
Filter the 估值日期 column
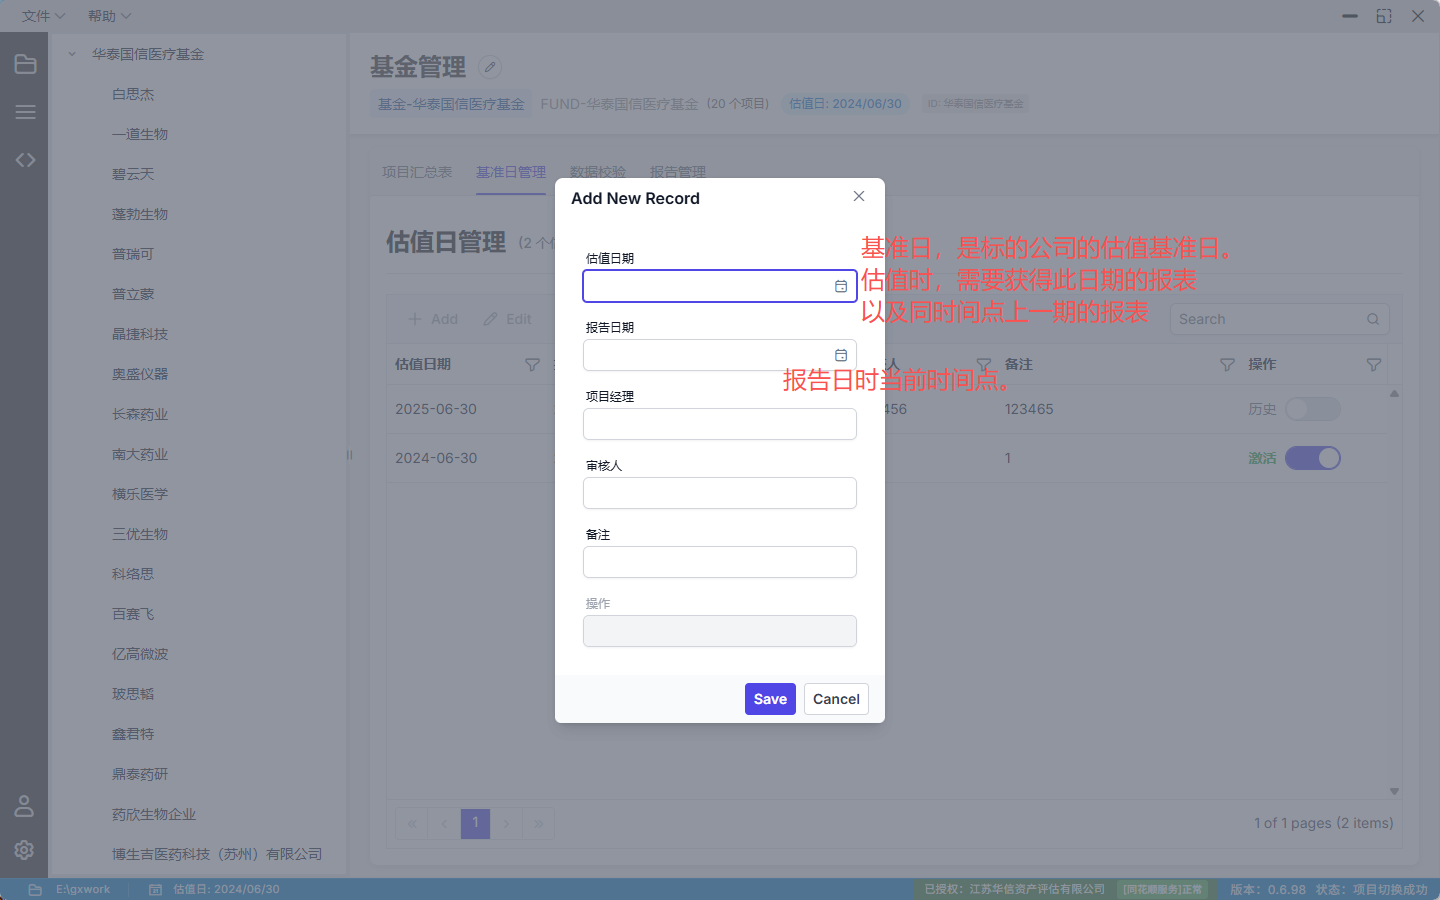(532, 365)
